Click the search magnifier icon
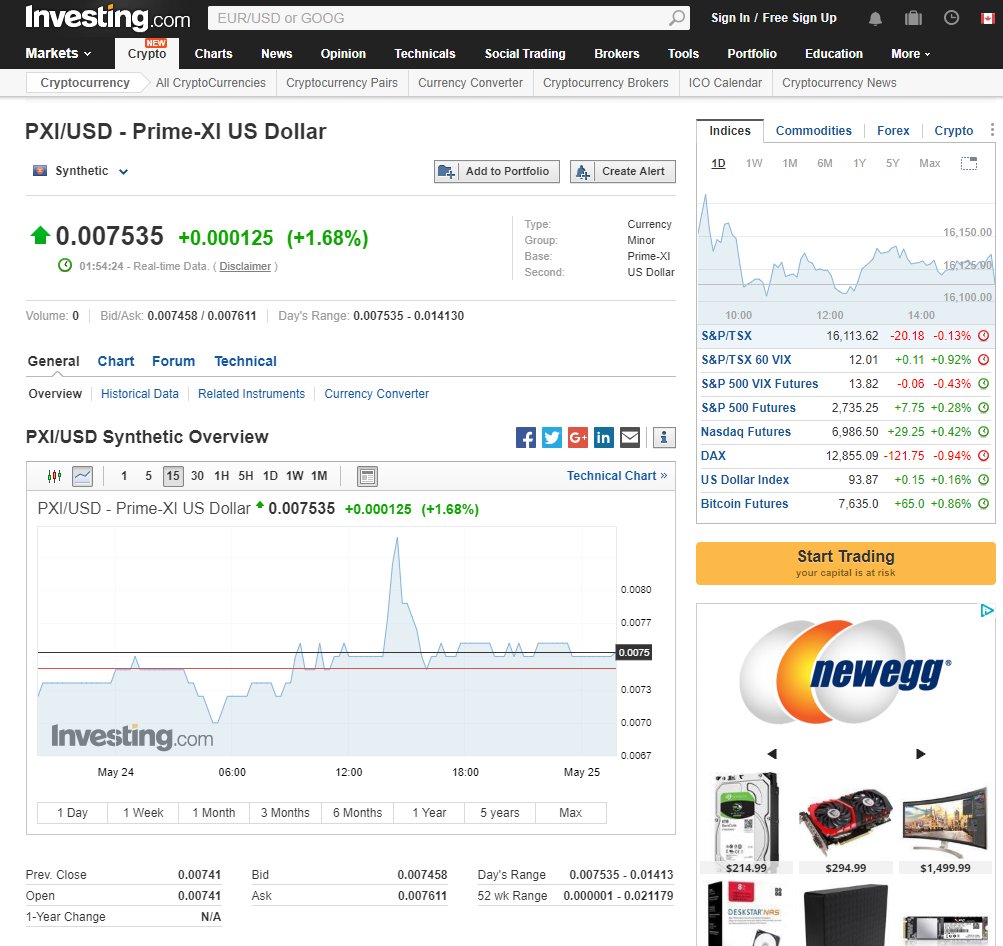Viewport: 1003px width, 946px height. (676, 18)
